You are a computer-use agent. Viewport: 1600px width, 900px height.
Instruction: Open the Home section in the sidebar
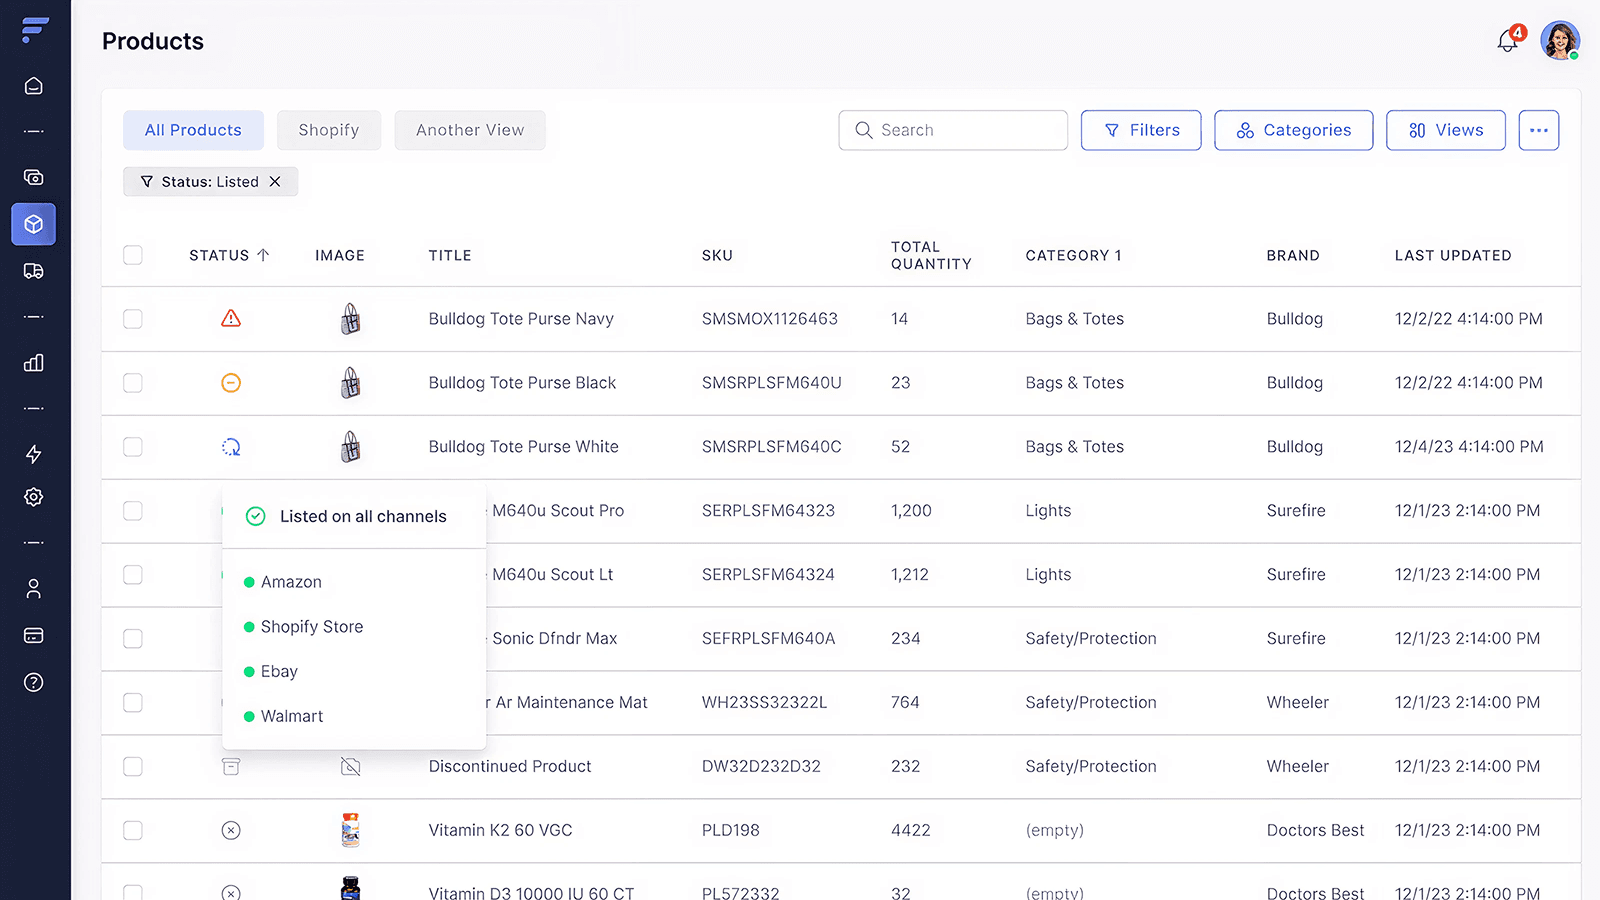pyautogui.click(x=33, y=86)
